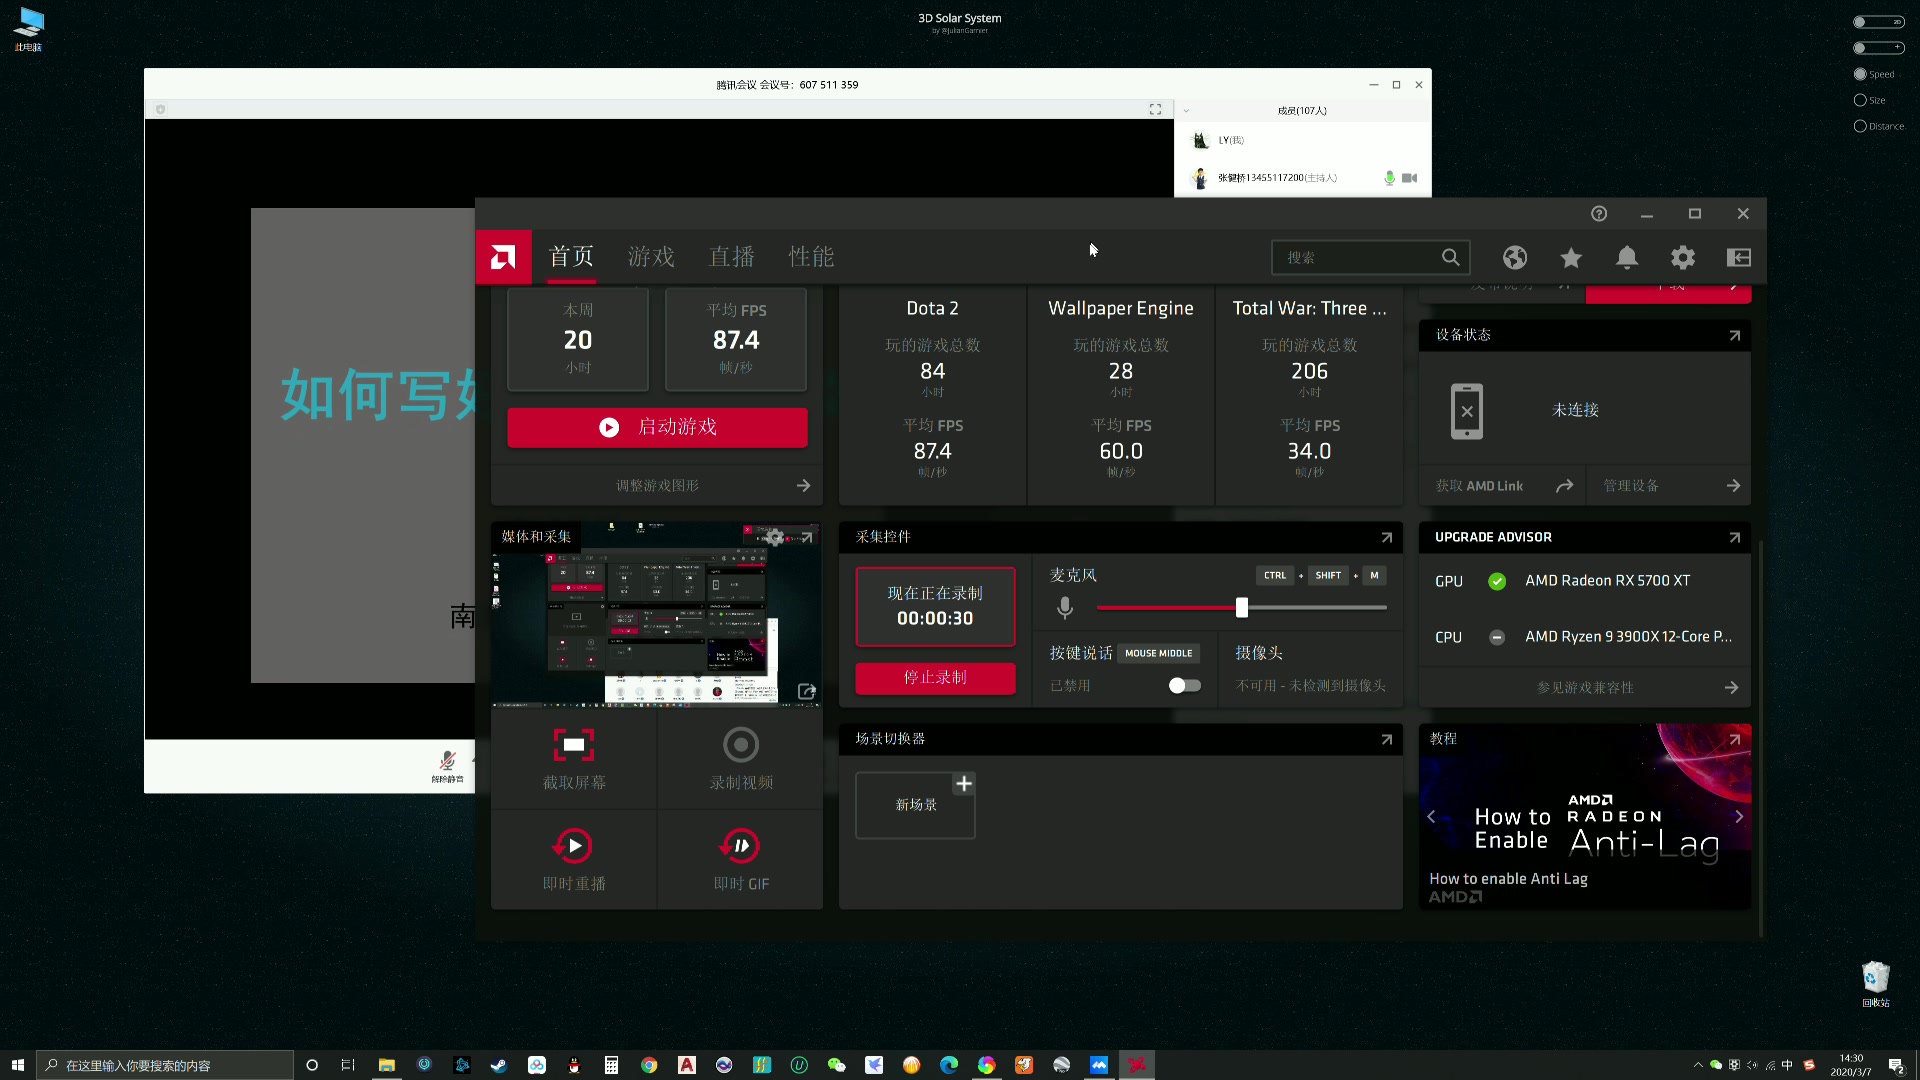This screenshot has width=1920, height=1080.
Task: Click the green GPU compatibility checkmark
Action: coord(1497,581)
